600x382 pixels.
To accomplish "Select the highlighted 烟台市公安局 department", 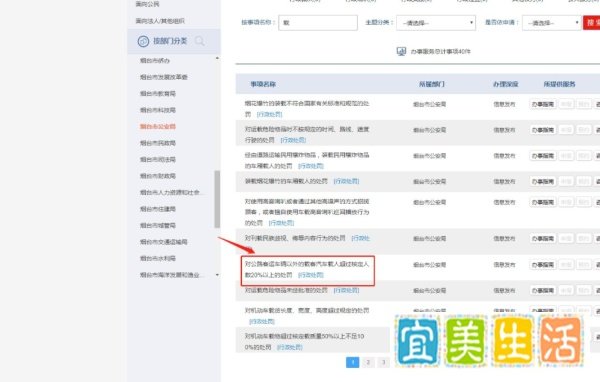I will (x=158, y=126).
